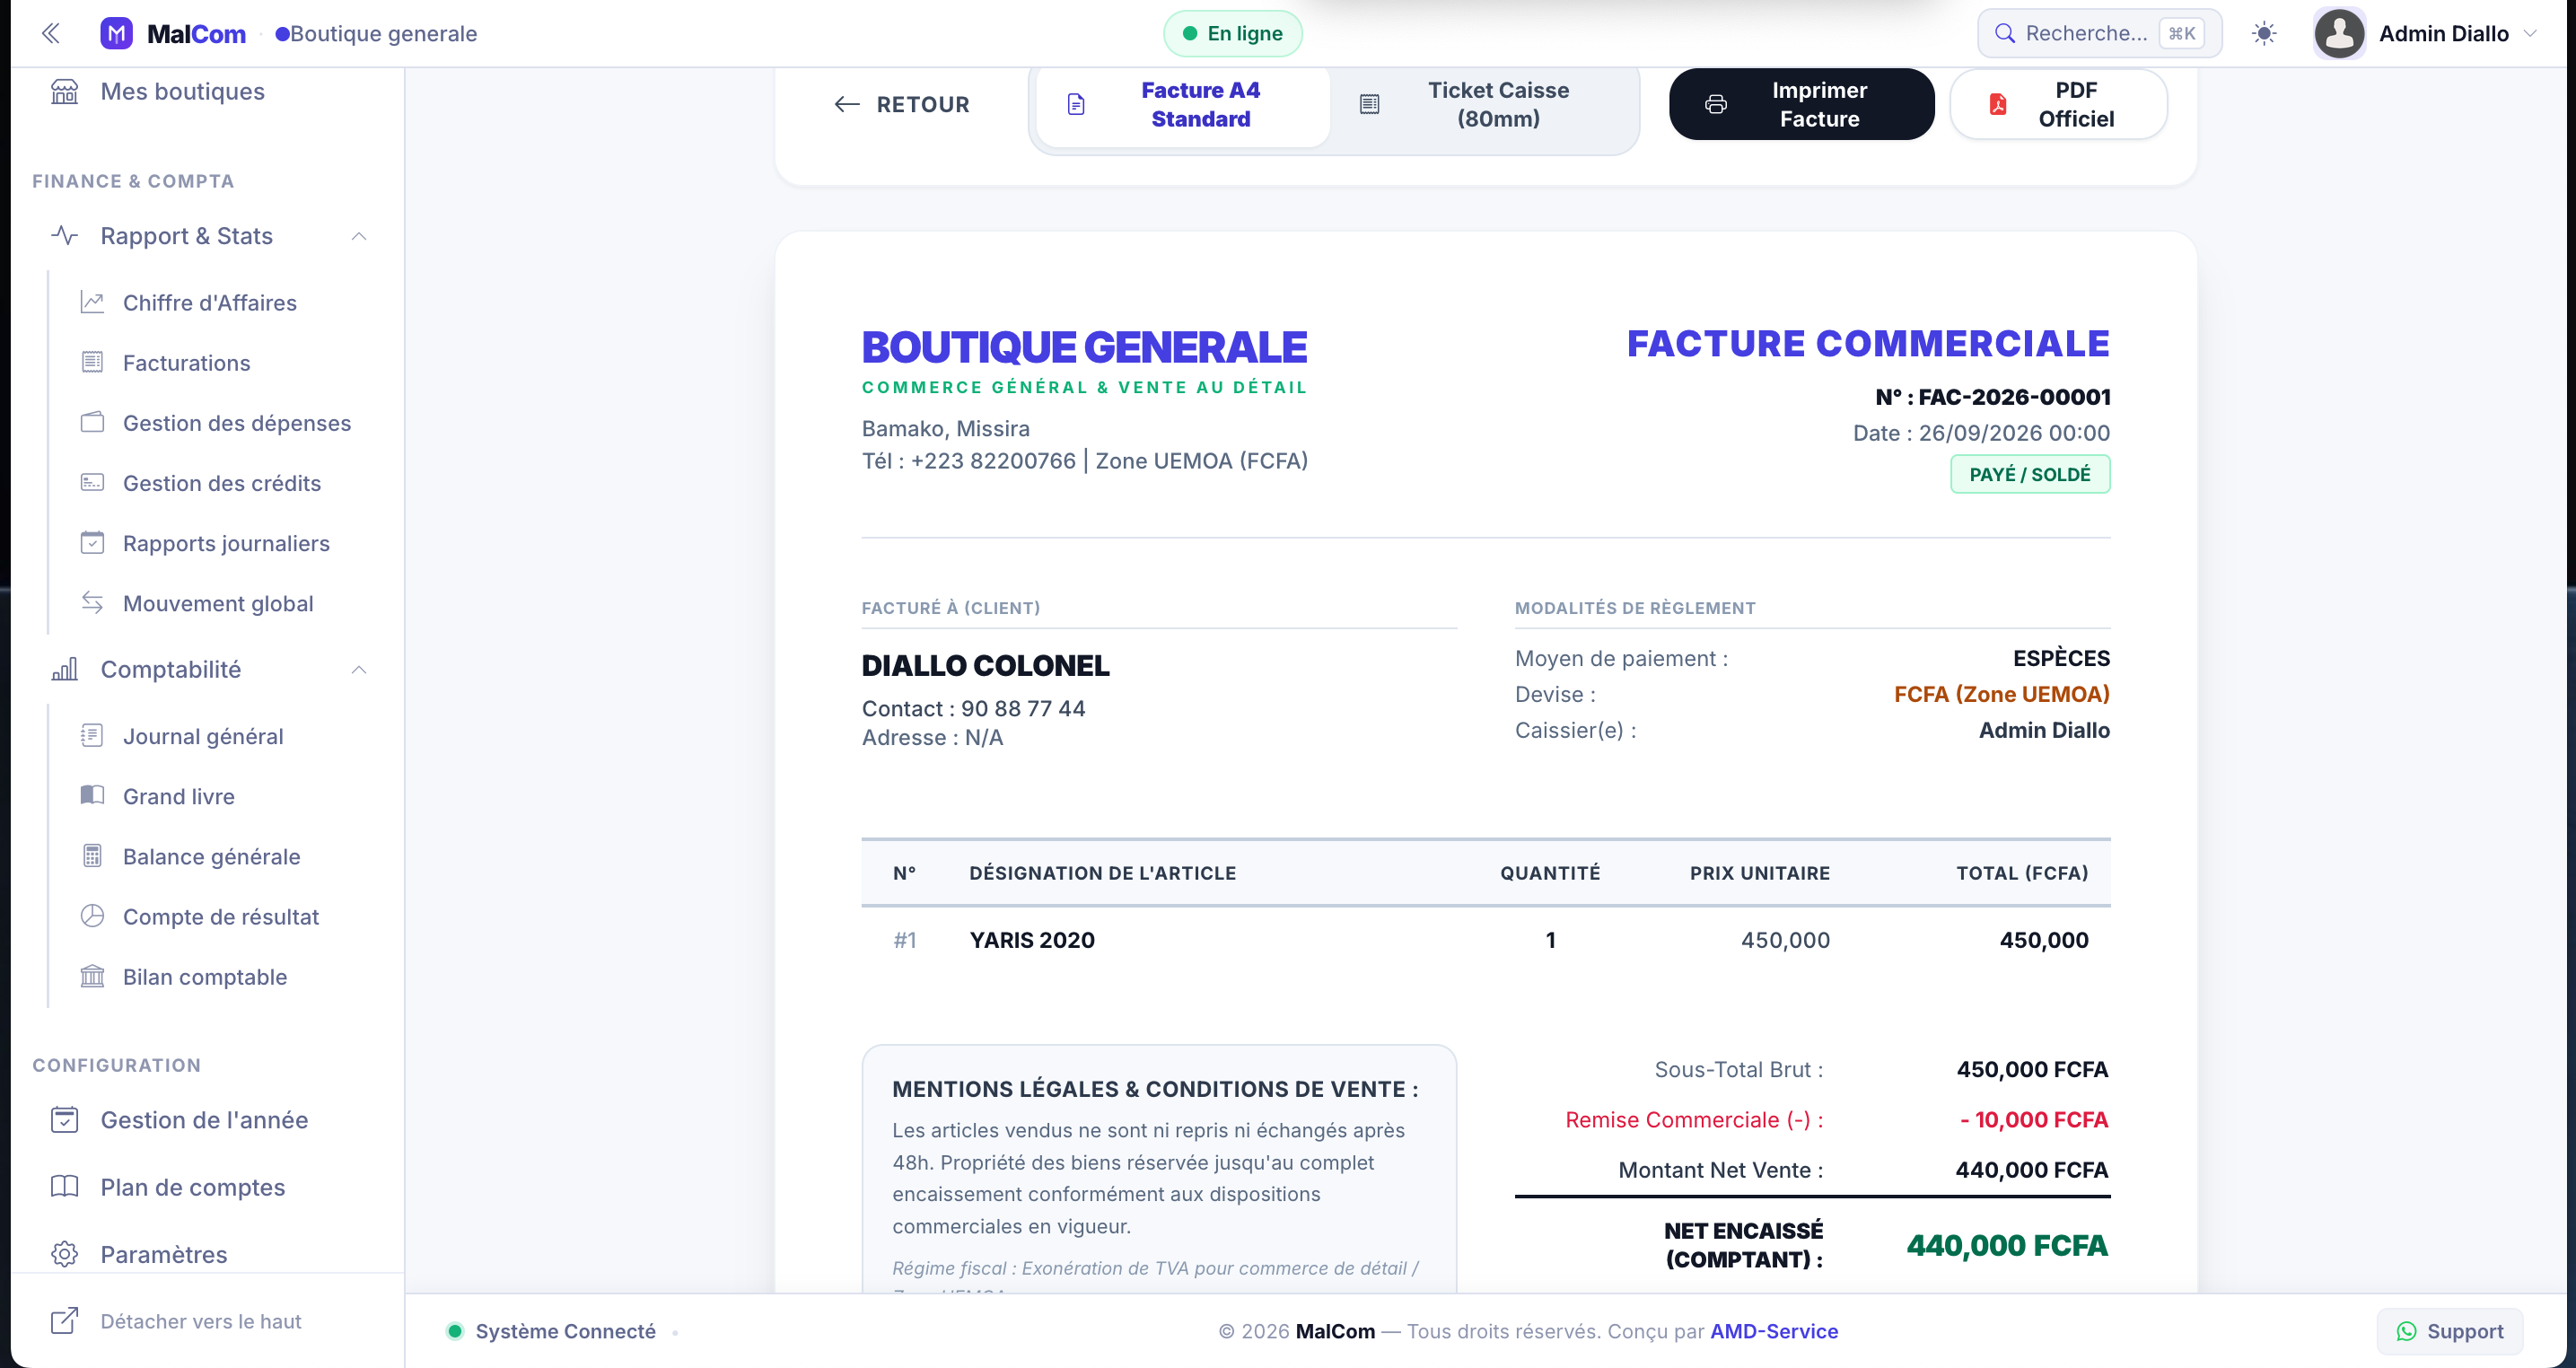
Task: Collapse Comptabilité section chevron
Action: [x=359, y=669]
